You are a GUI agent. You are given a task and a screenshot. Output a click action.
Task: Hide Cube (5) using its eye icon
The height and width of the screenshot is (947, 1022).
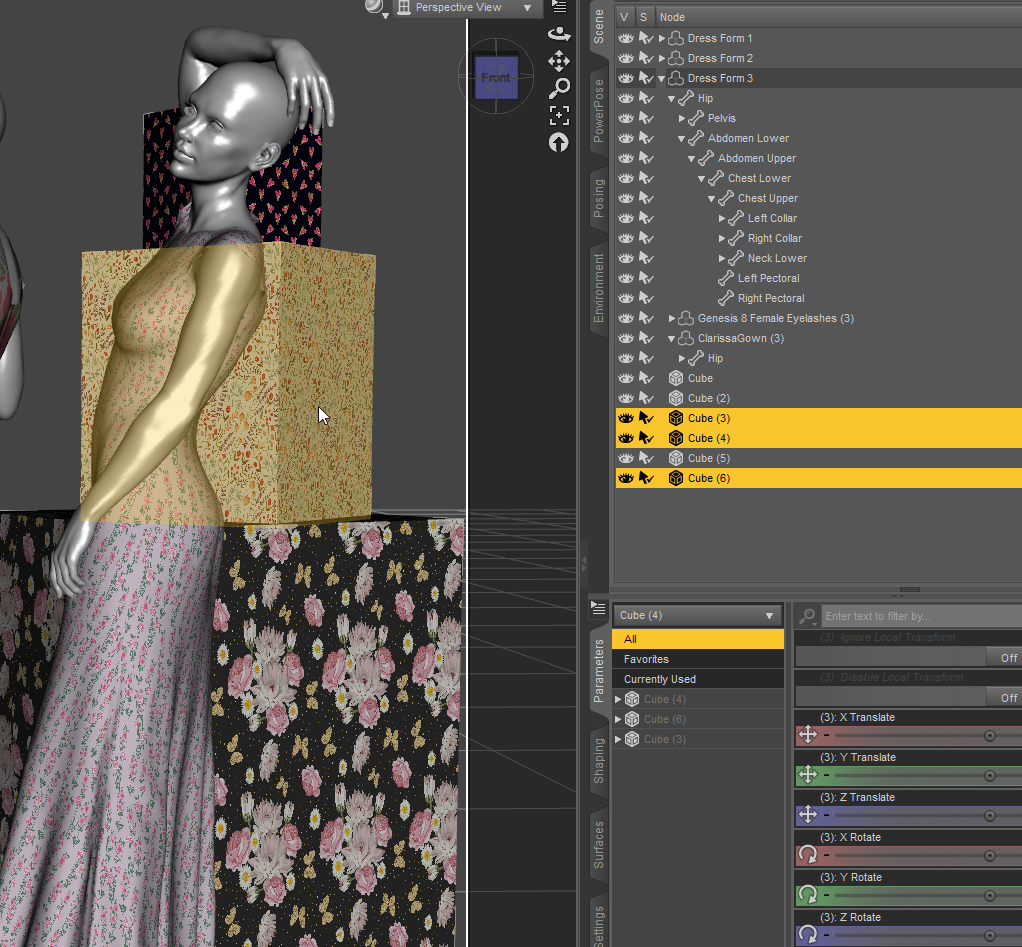pyautogui.click(x=626, y=458)
